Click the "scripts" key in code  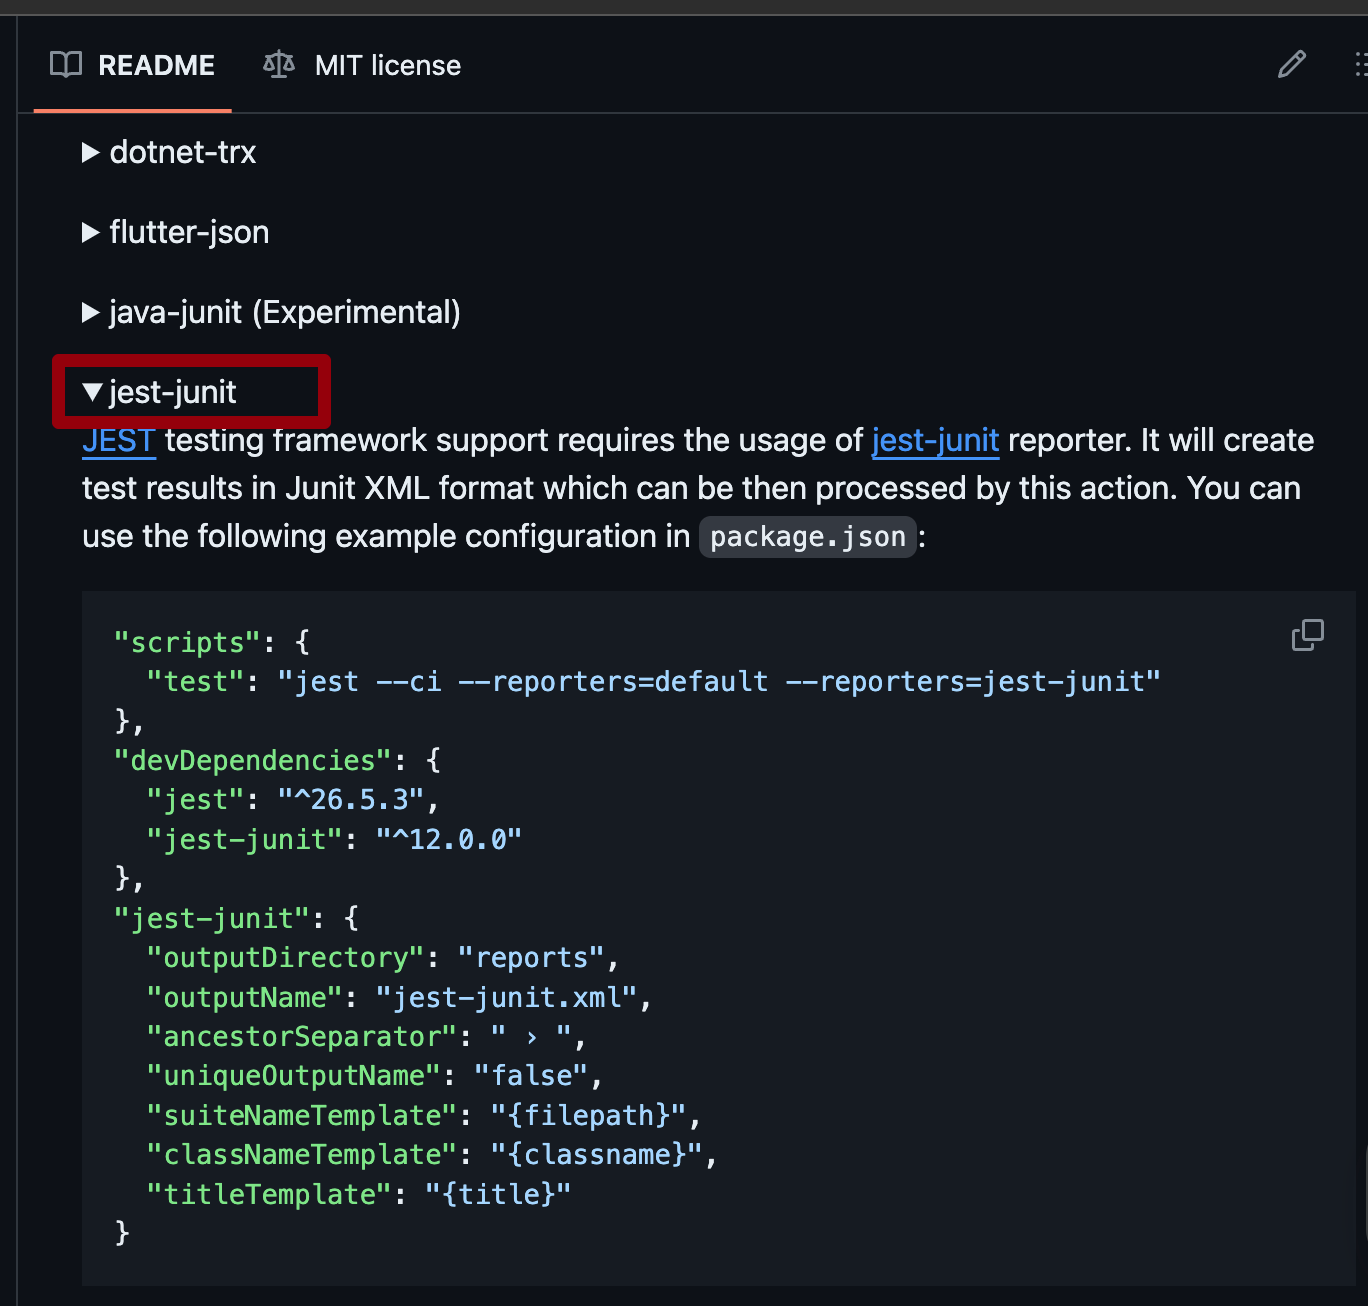coord(187,642)
